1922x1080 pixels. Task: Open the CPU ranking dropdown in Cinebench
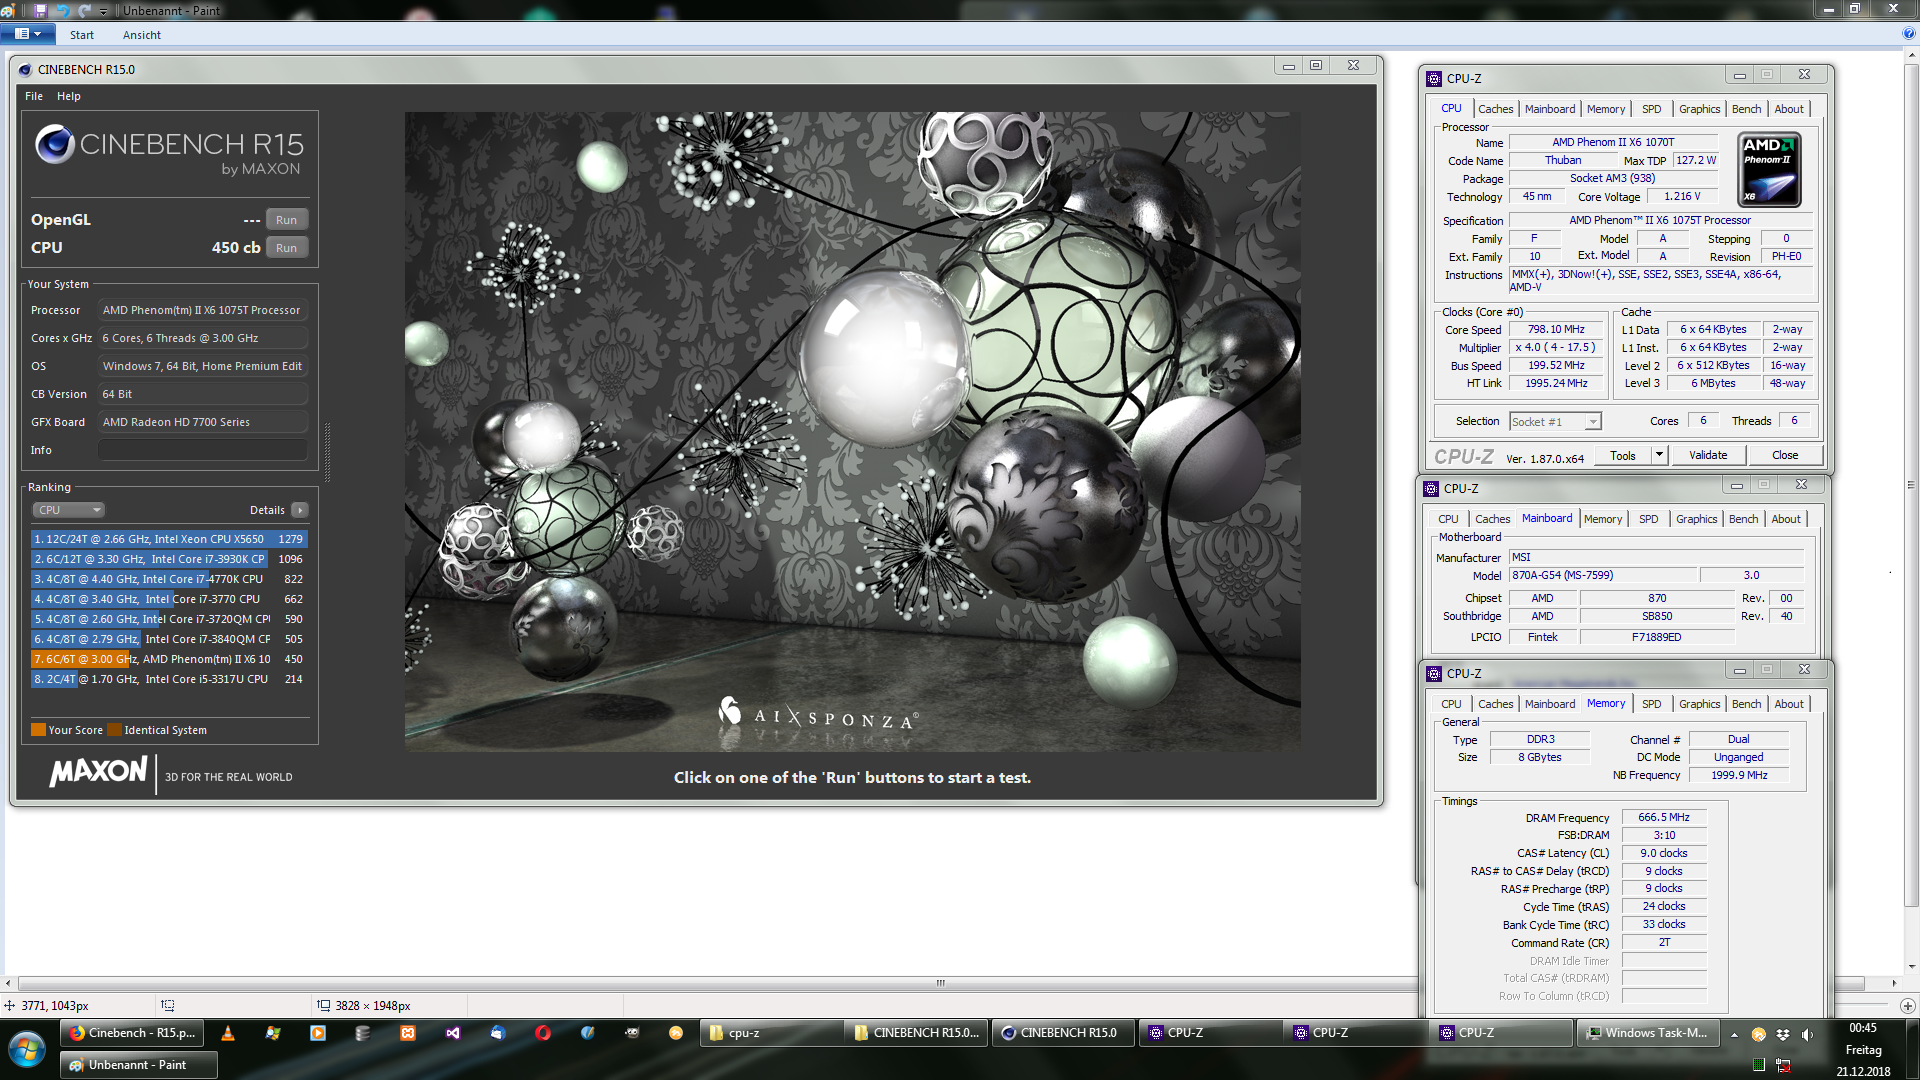[x=69, y=510]
